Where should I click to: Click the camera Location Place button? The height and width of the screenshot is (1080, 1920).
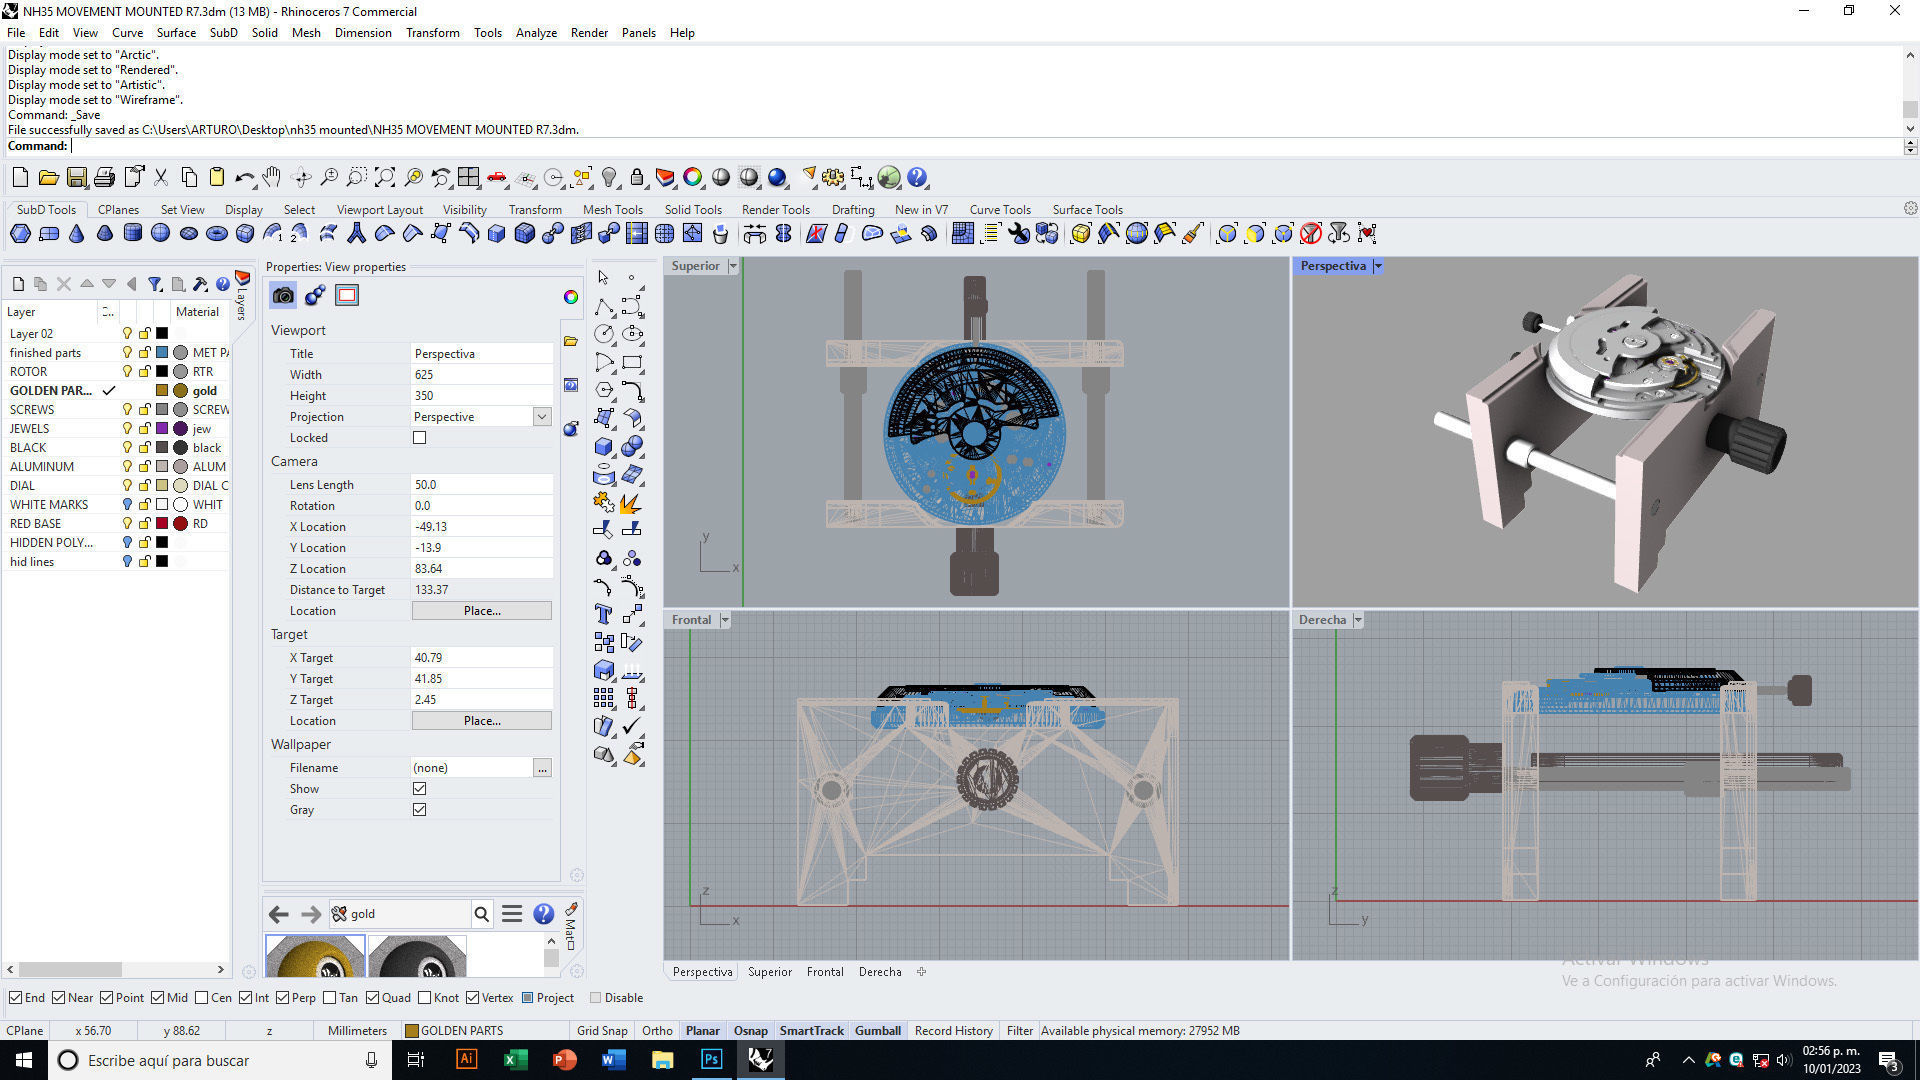pyautogui.click(x=482, y=611)
